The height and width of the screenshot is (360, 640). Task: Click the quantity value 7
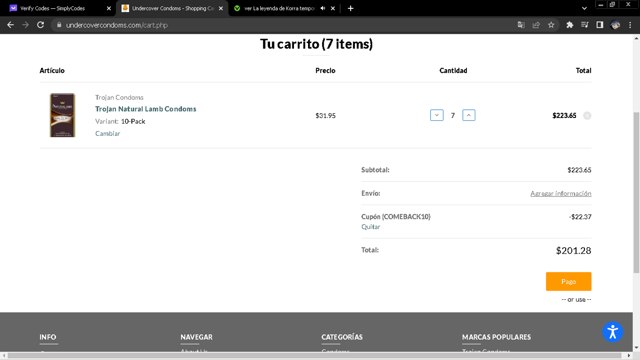coord(453,116)
